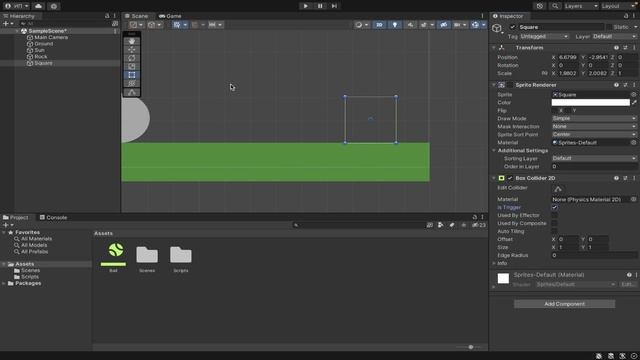
Task: Click the Edit Collider button
Action: pos(558,189)
